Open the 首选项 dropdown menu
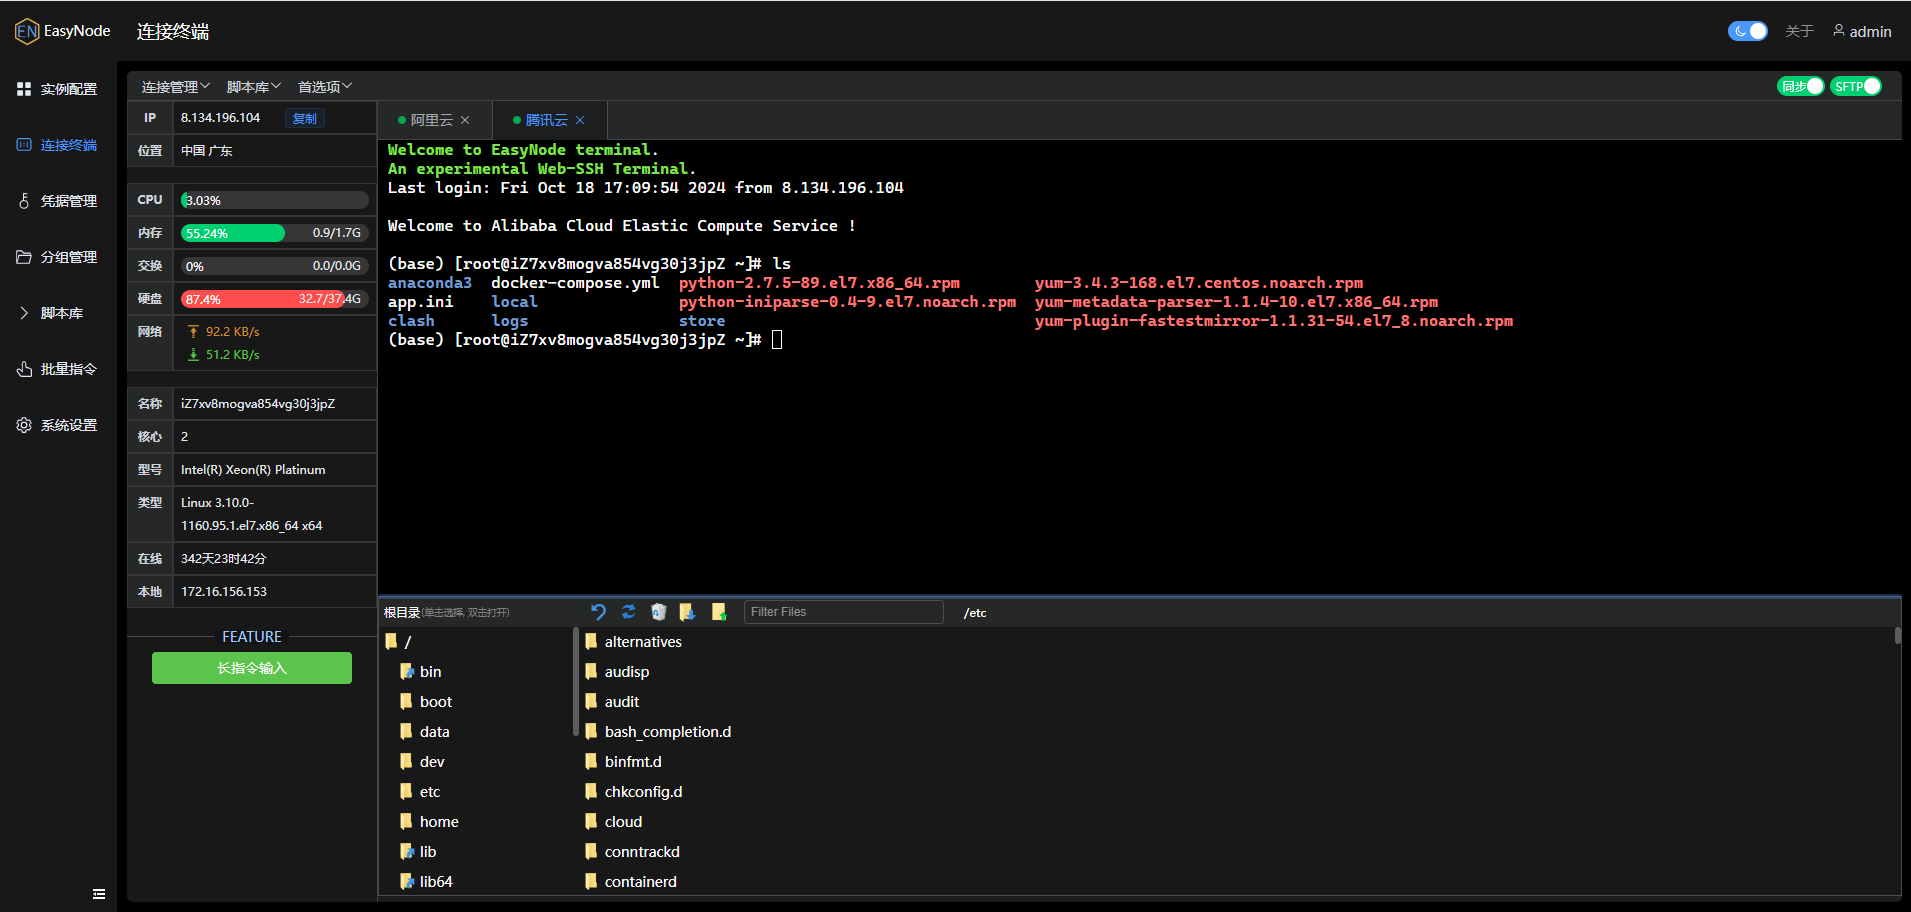 pyautogui.click(x=325, y=87)
